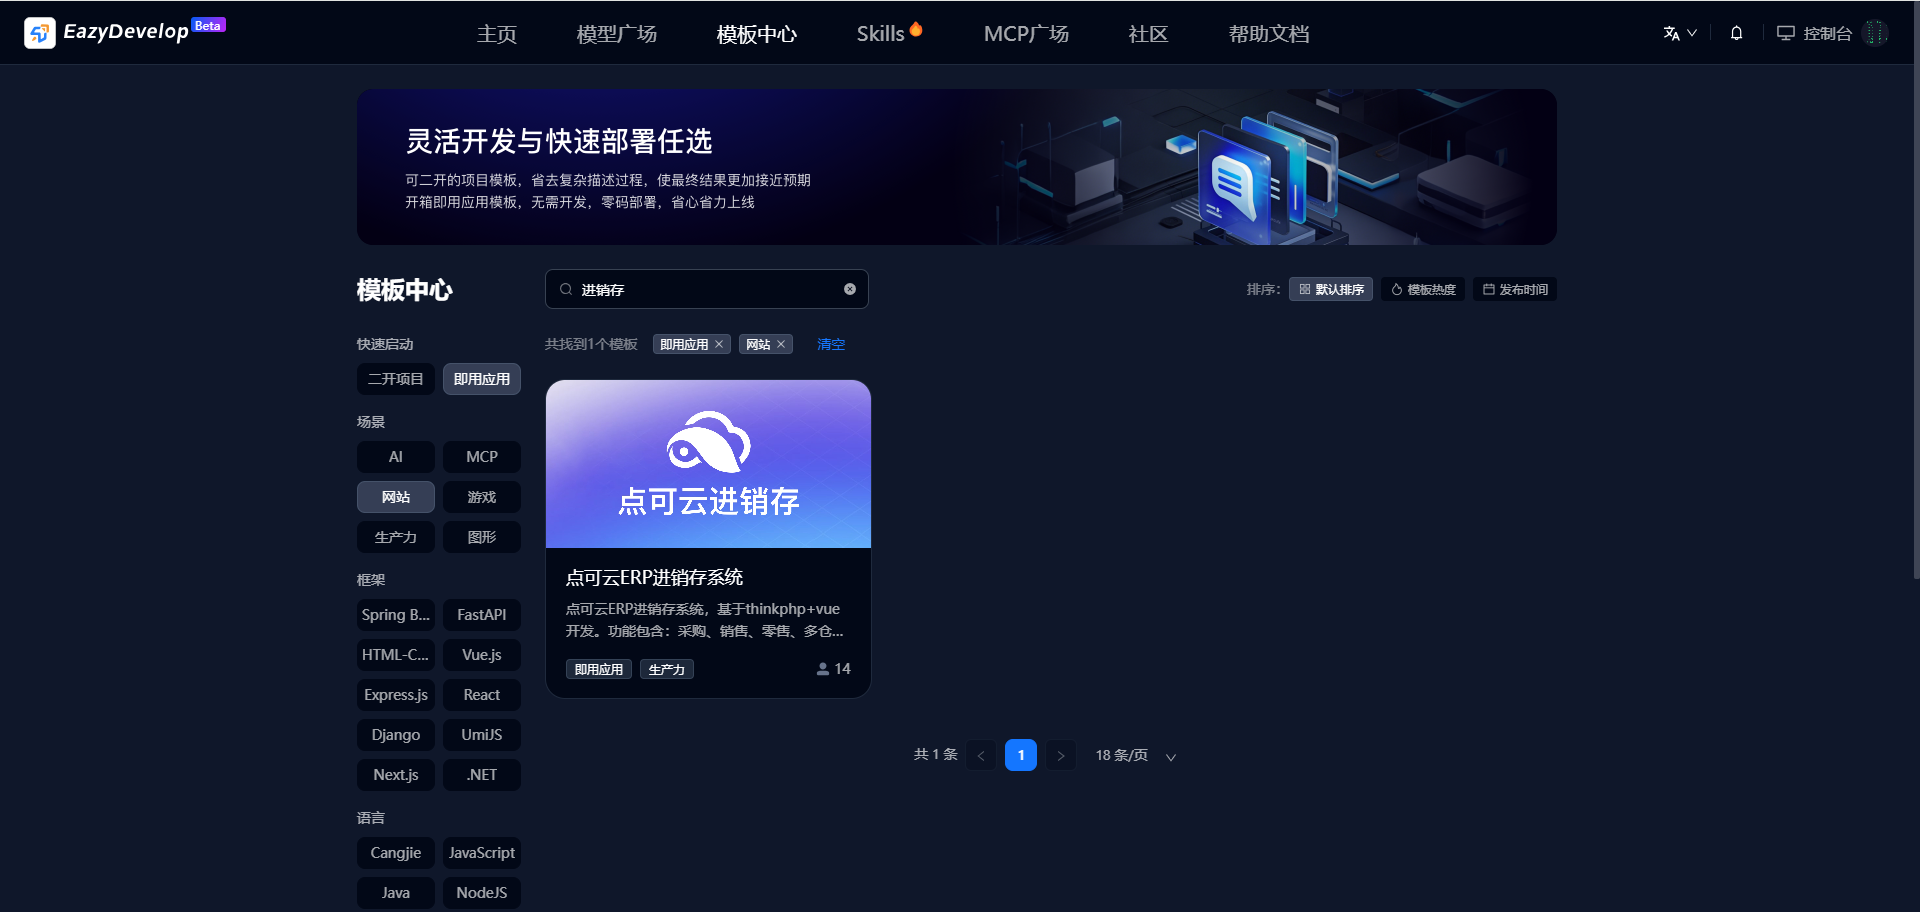Filter by Express.js framework
Image resolution: width=1920 pixels, height=912 pixels.
396,695
